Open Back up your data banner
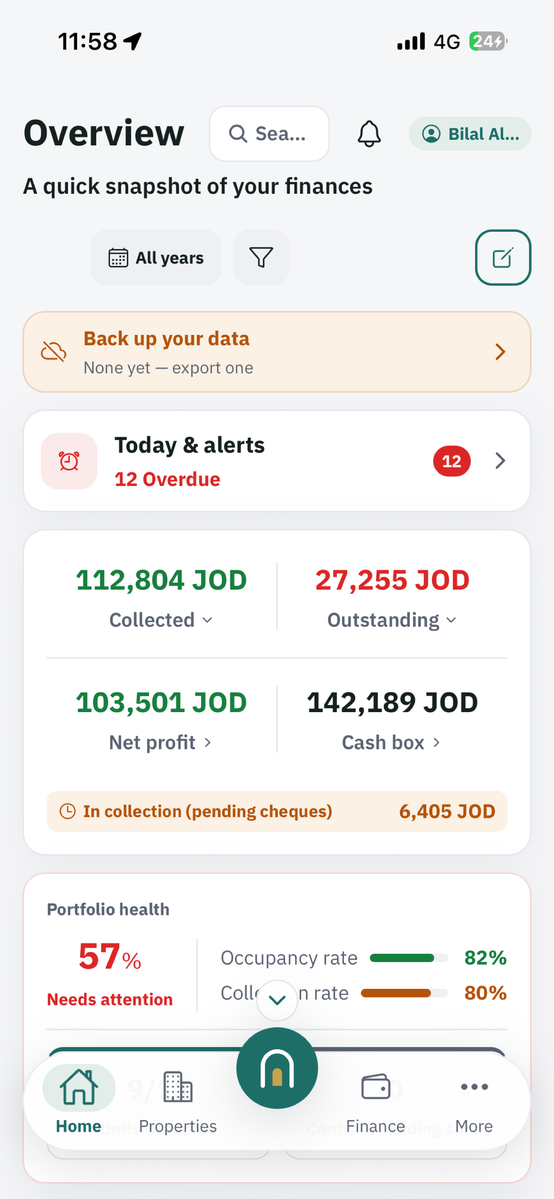 (277, 352)
